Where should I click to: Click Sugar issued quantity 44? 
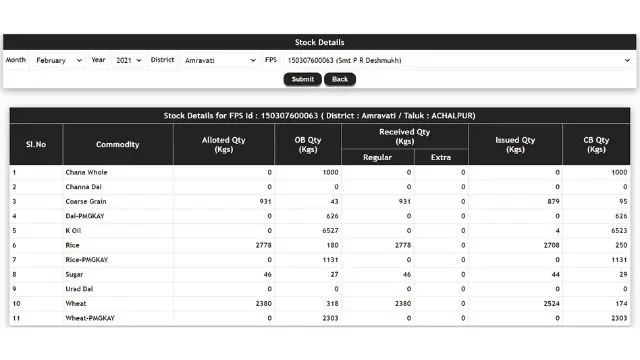[556, 274]
